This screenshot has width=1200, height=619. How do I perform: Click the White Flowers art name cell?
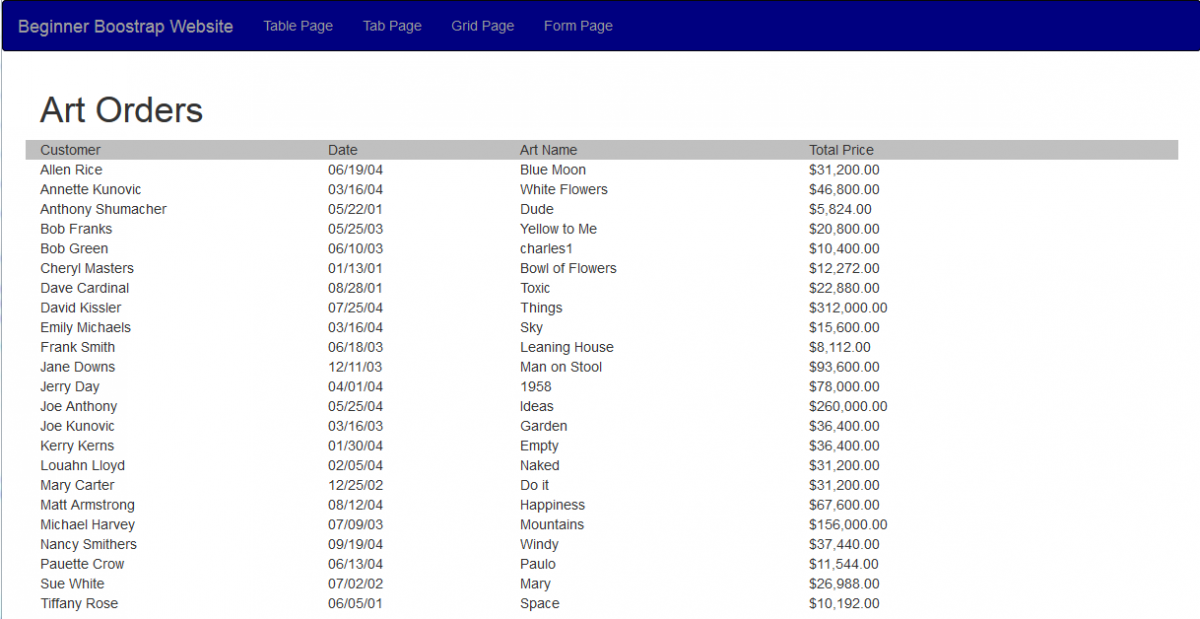(563, 189)
